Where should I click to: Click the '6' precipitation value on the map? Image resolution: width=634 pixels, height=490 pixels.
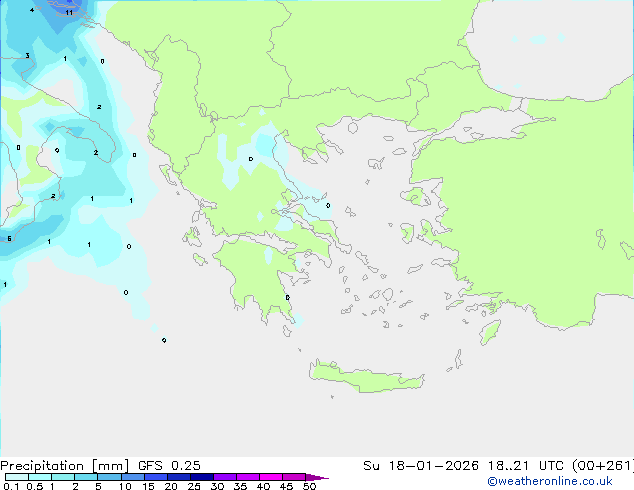9,239
